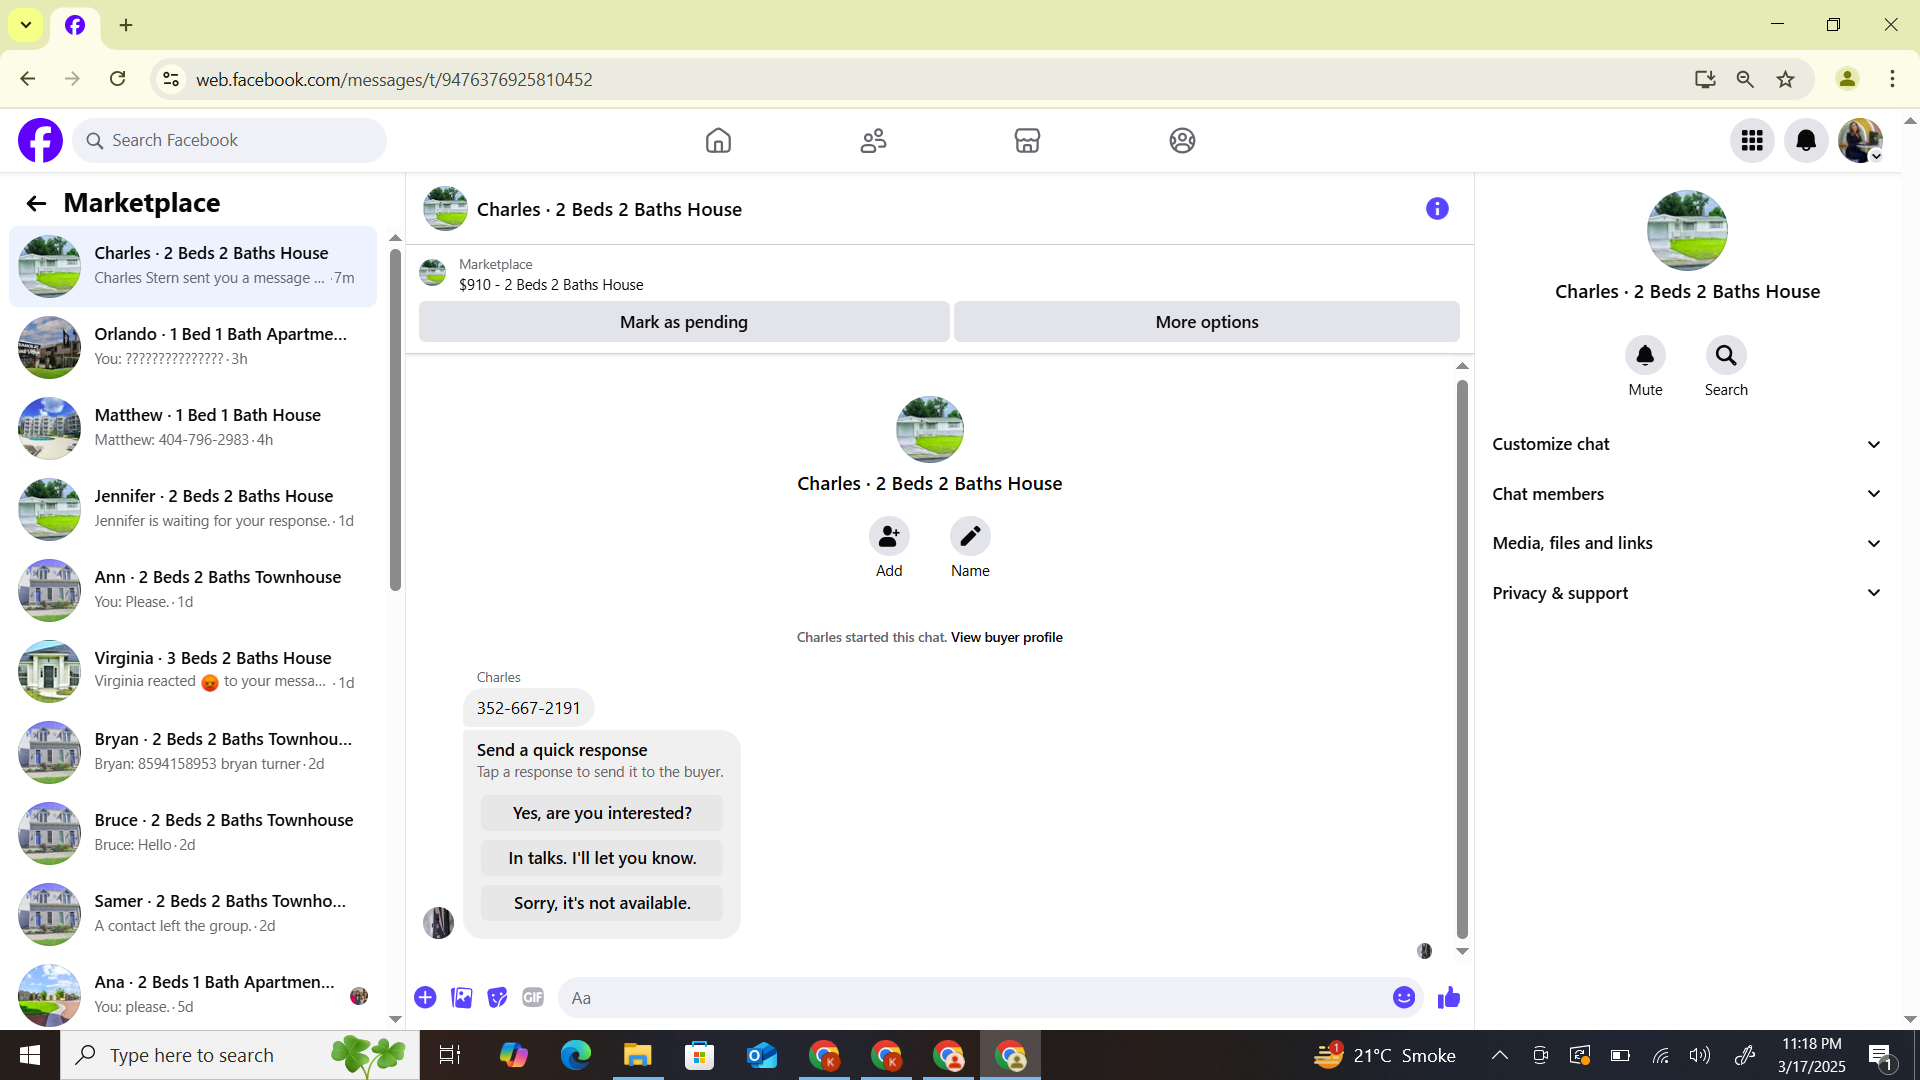The height and width of the screenshot is (1080, 1920).
Task: Open browser zoom magnifier icon
Action: (x=1745, y=79)
